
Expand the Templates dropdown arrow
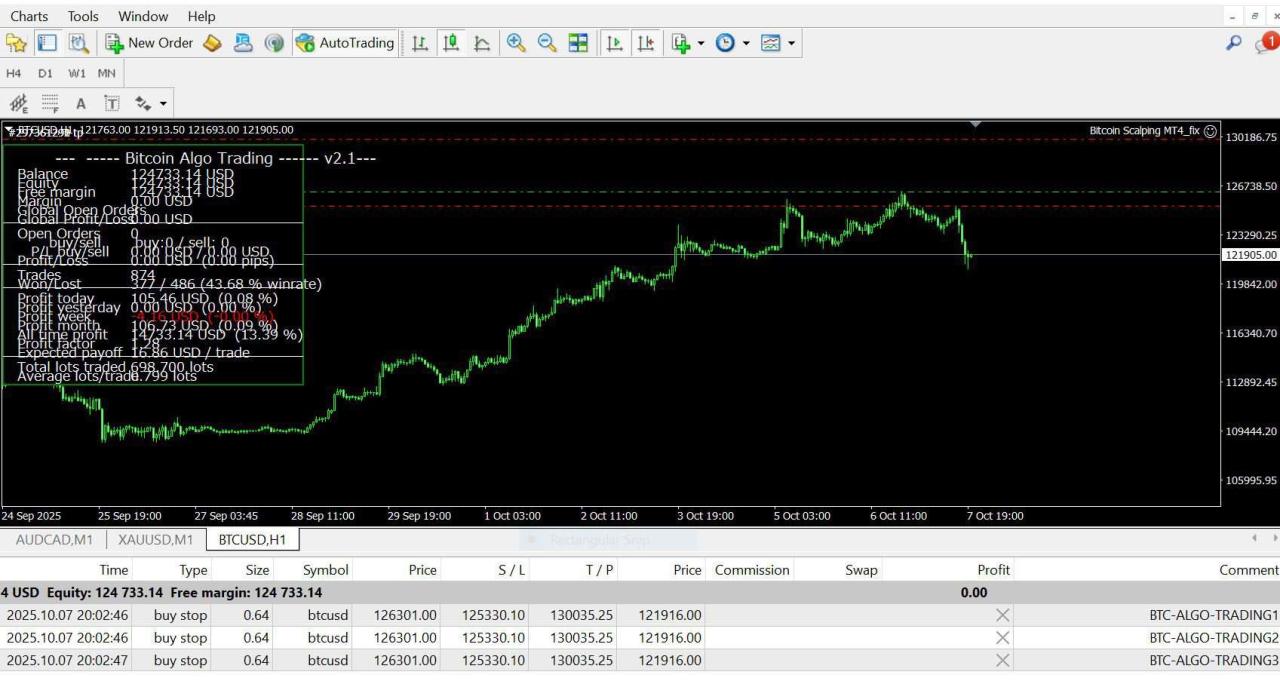[791, 43]
